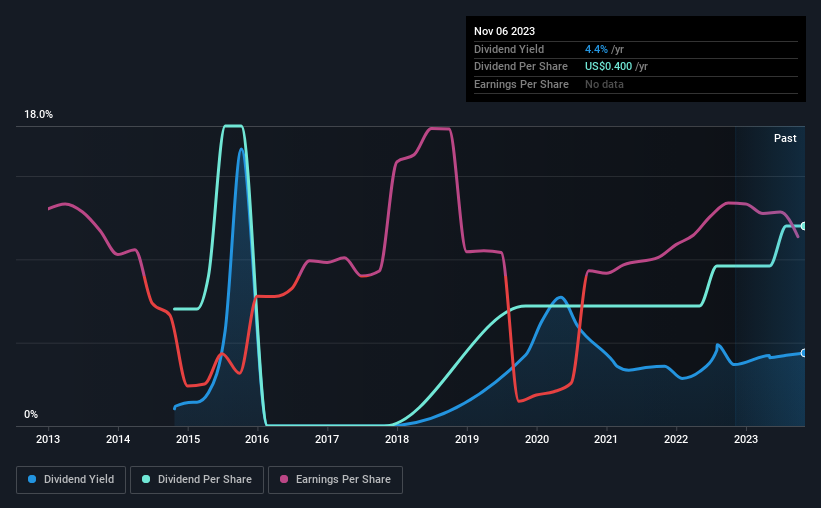Click the 18.0% y-axis label
The height and width of the screenshot is (508, 821).
(x=38, y=114)
